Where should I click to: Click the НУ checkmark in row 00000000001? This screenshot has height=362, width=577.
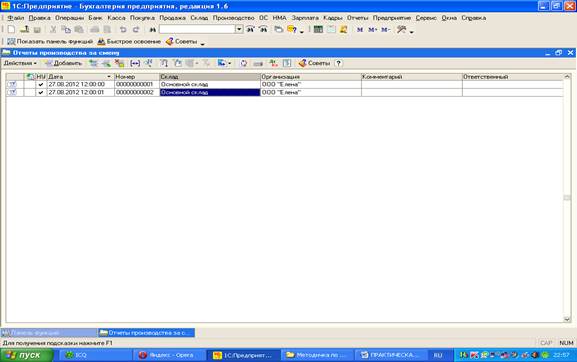point(40,85)
